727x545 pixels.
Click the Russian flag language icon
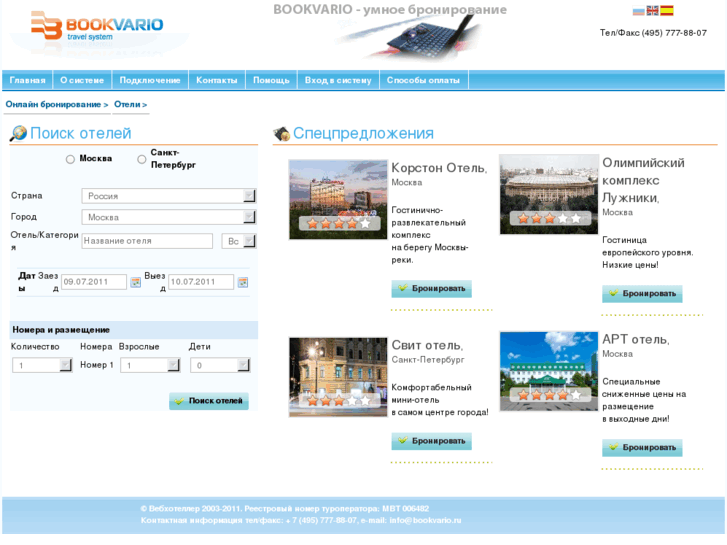(x=638, y=11)
